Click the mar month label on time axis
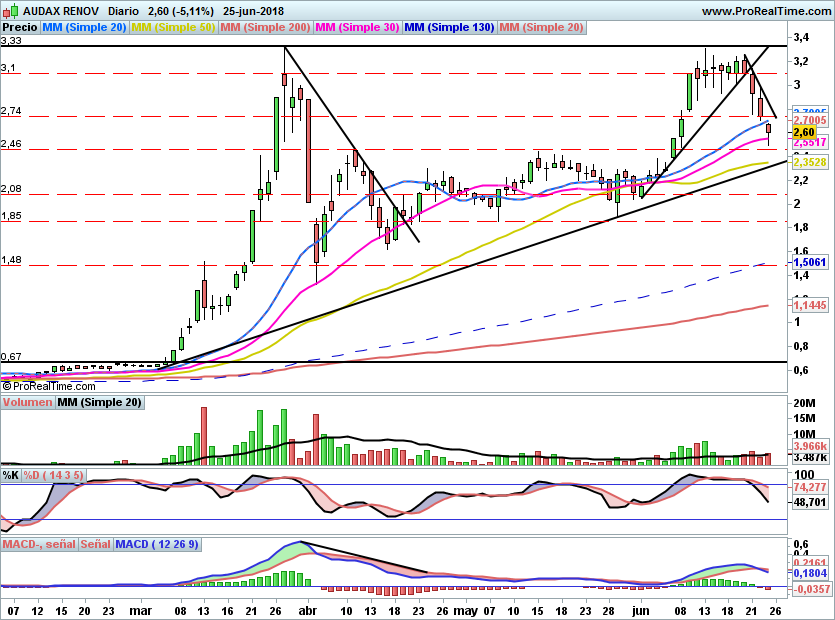This screenshot has height=620, width=835. tap(140, 610)
